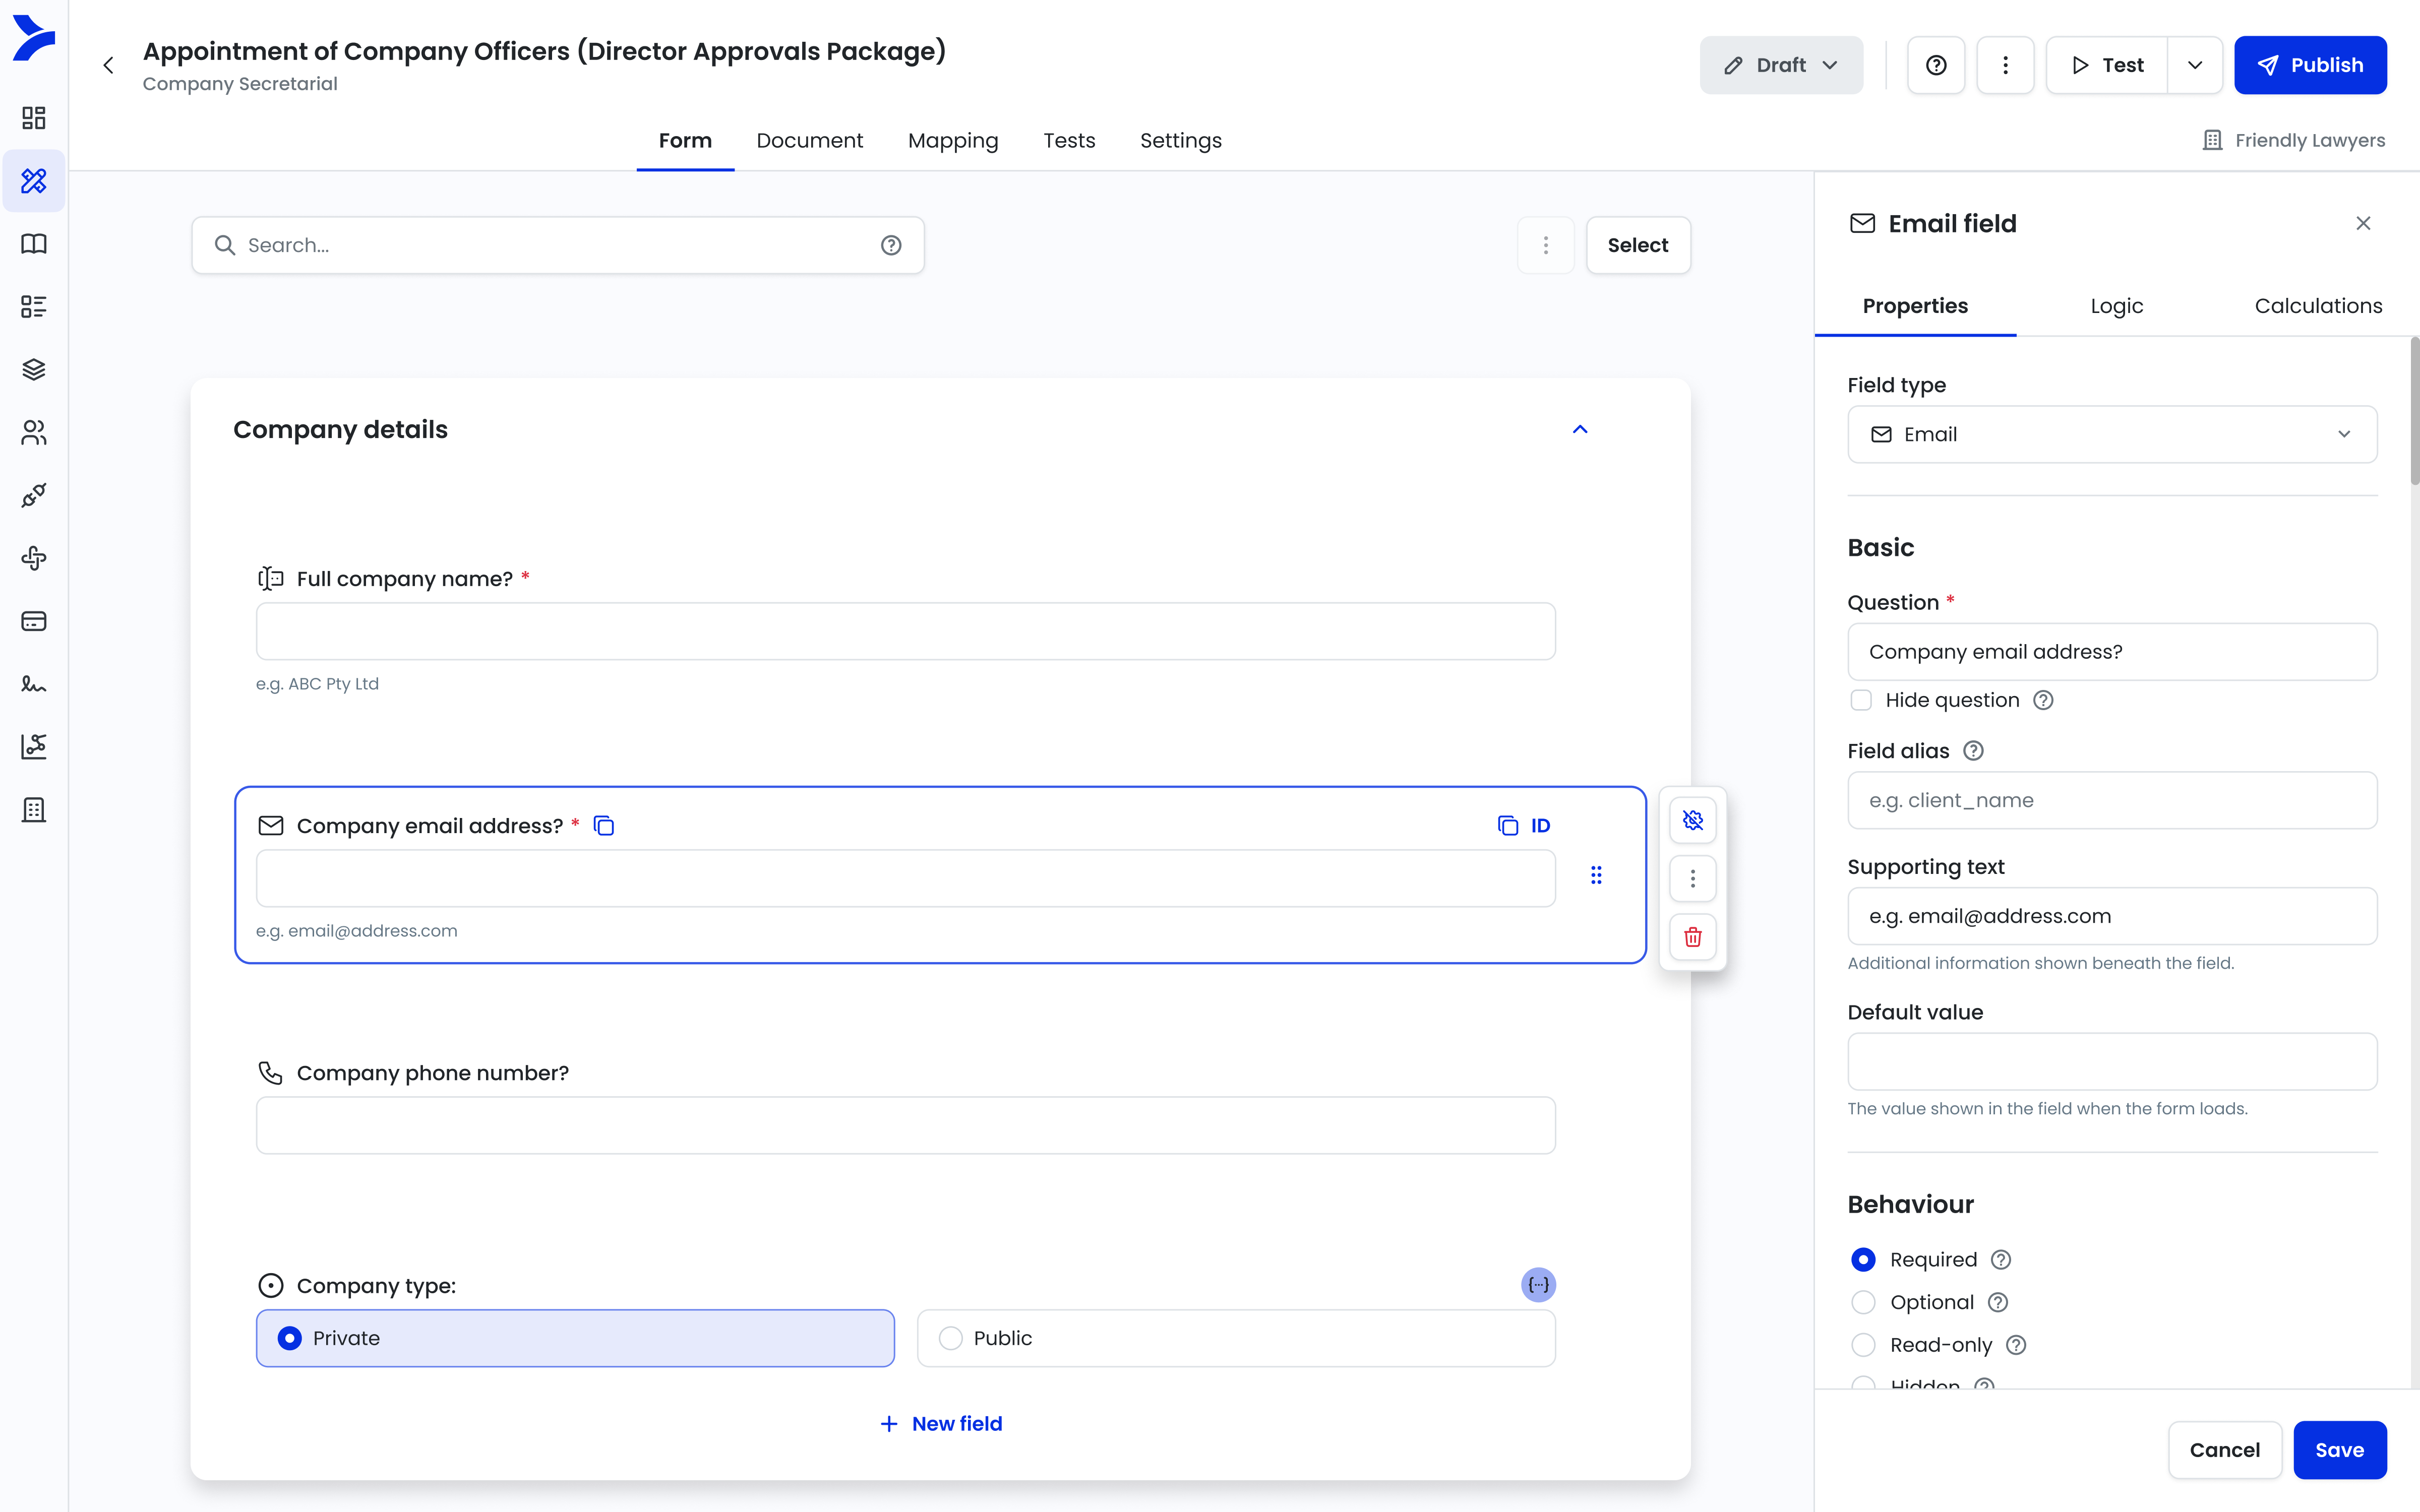2420x1512 pixels.
Task: Select the signature icon in the sidebar
Action: (34, 684)
